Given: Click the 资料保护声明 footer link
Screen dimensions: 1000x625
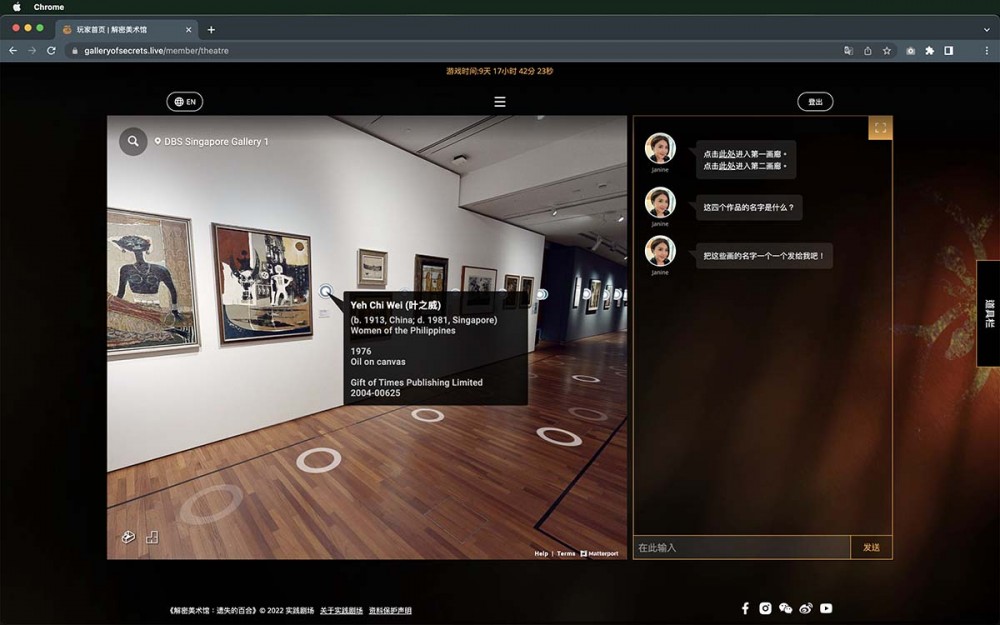Looking at the screenshot, I should point(390,610).
